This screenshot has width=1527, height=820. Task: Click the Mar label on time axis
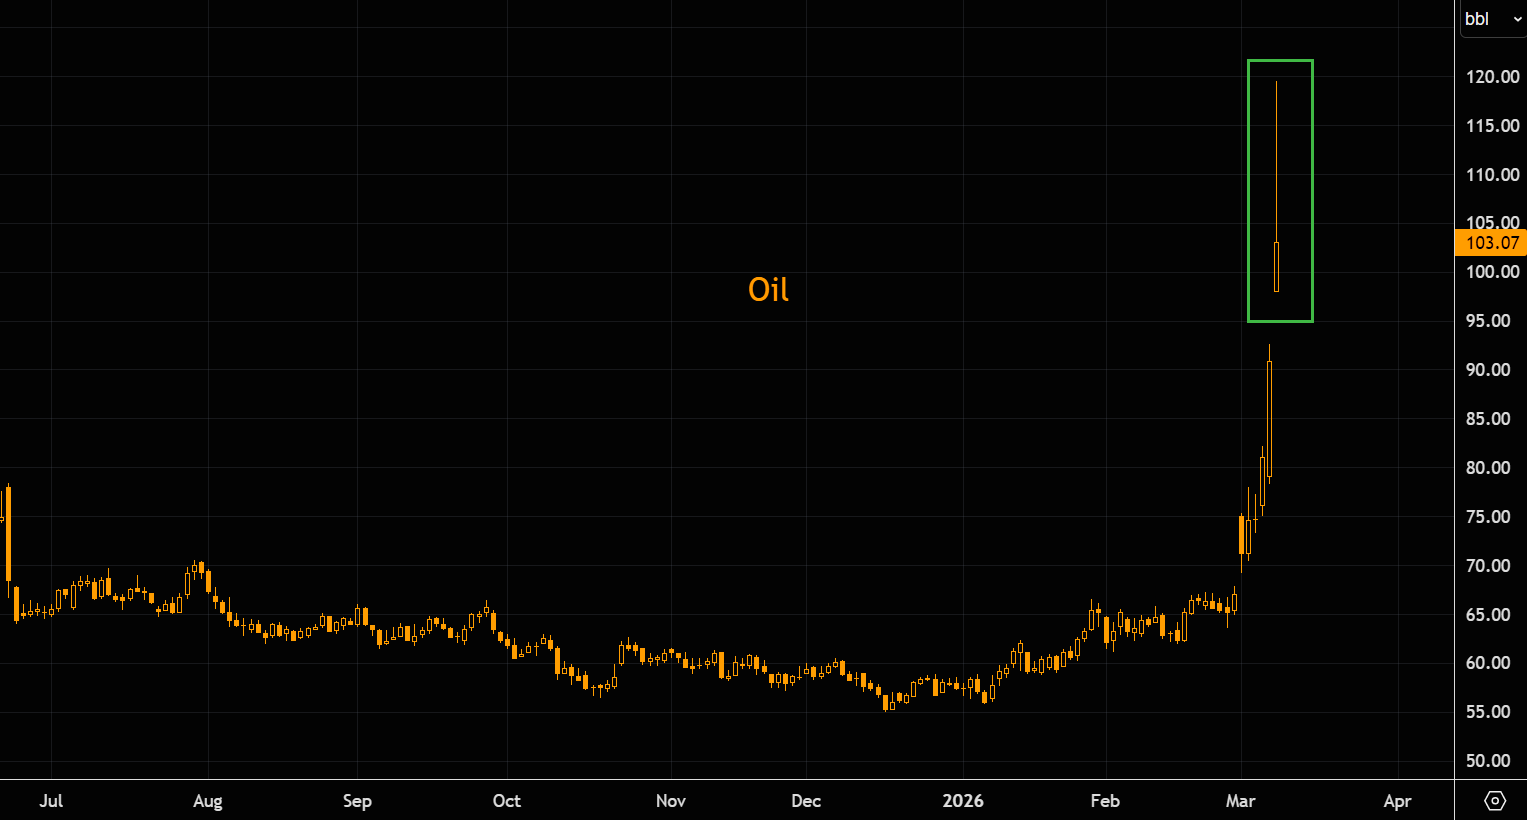click(x=1241, y=801)
